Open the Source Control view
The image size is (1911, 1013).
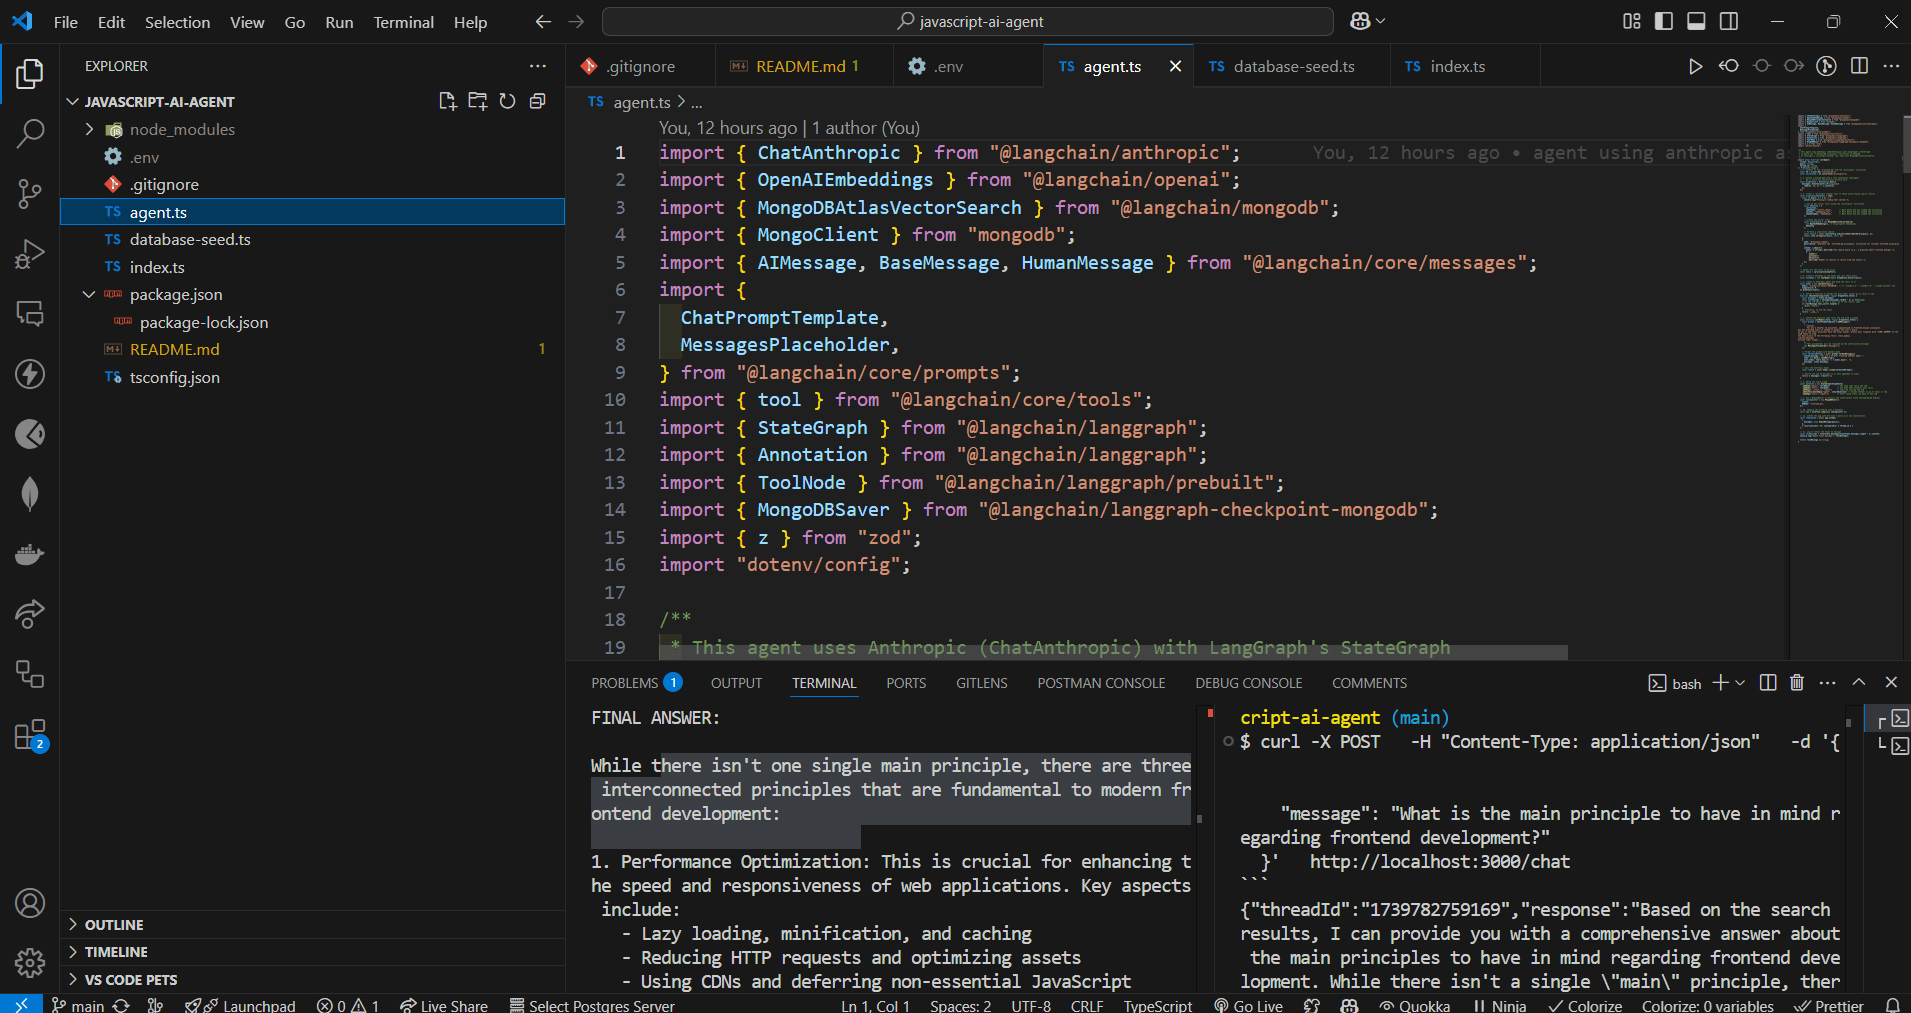pos(29,193)
